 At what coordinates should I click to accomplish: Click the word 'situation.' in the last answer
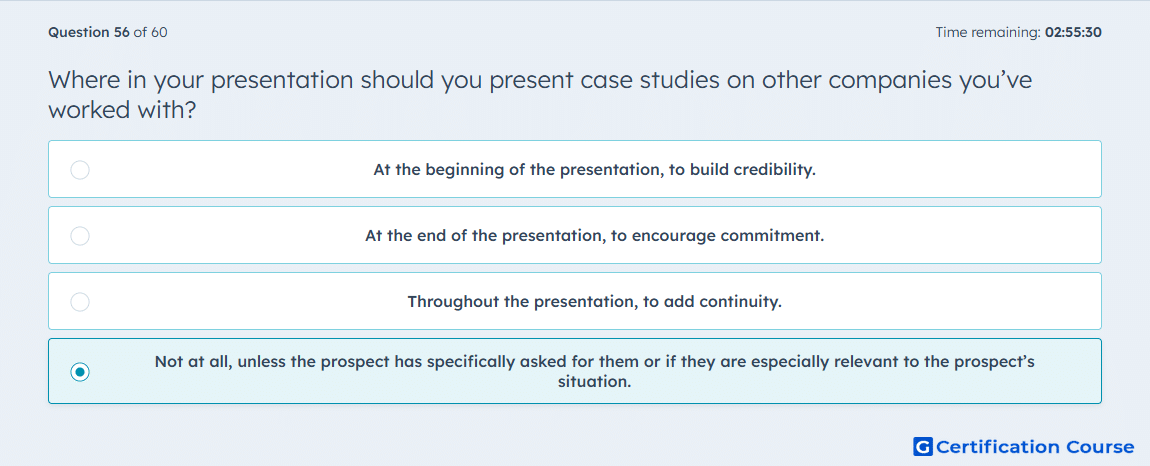click(x=594, y=382)
